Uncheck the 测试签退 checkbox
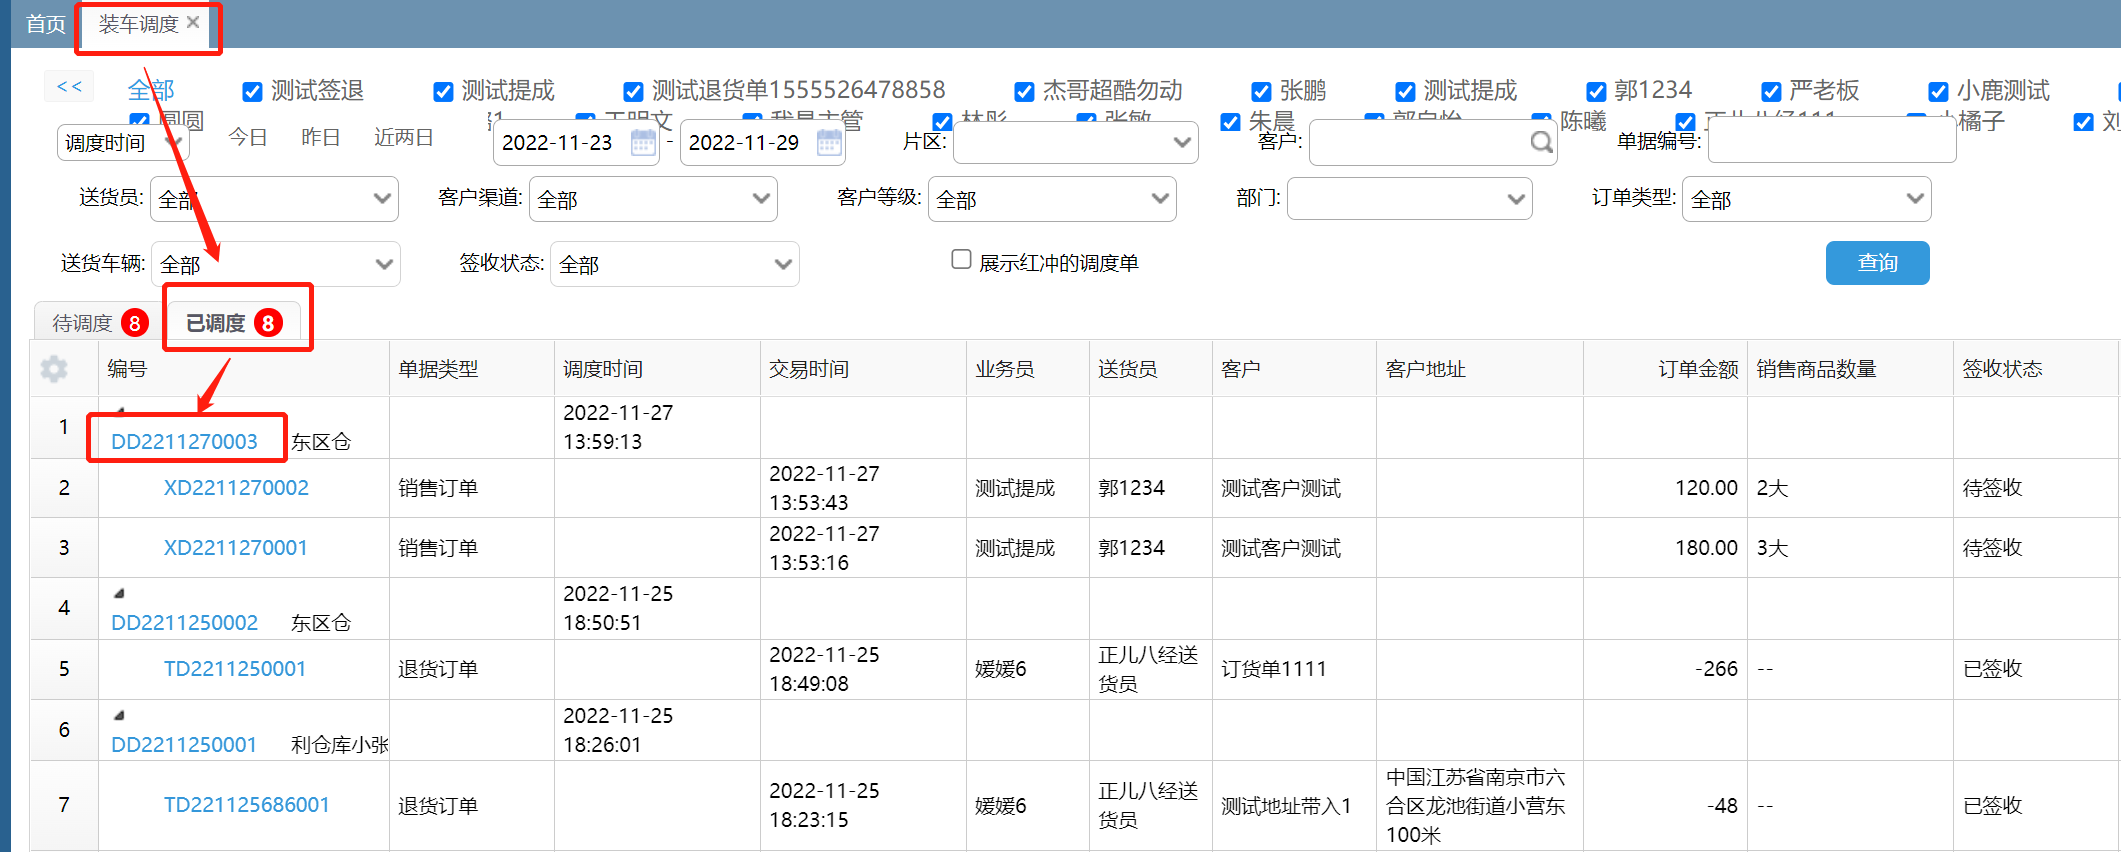This screenshot has width=2121, height=852. click(x=253, y=92)
